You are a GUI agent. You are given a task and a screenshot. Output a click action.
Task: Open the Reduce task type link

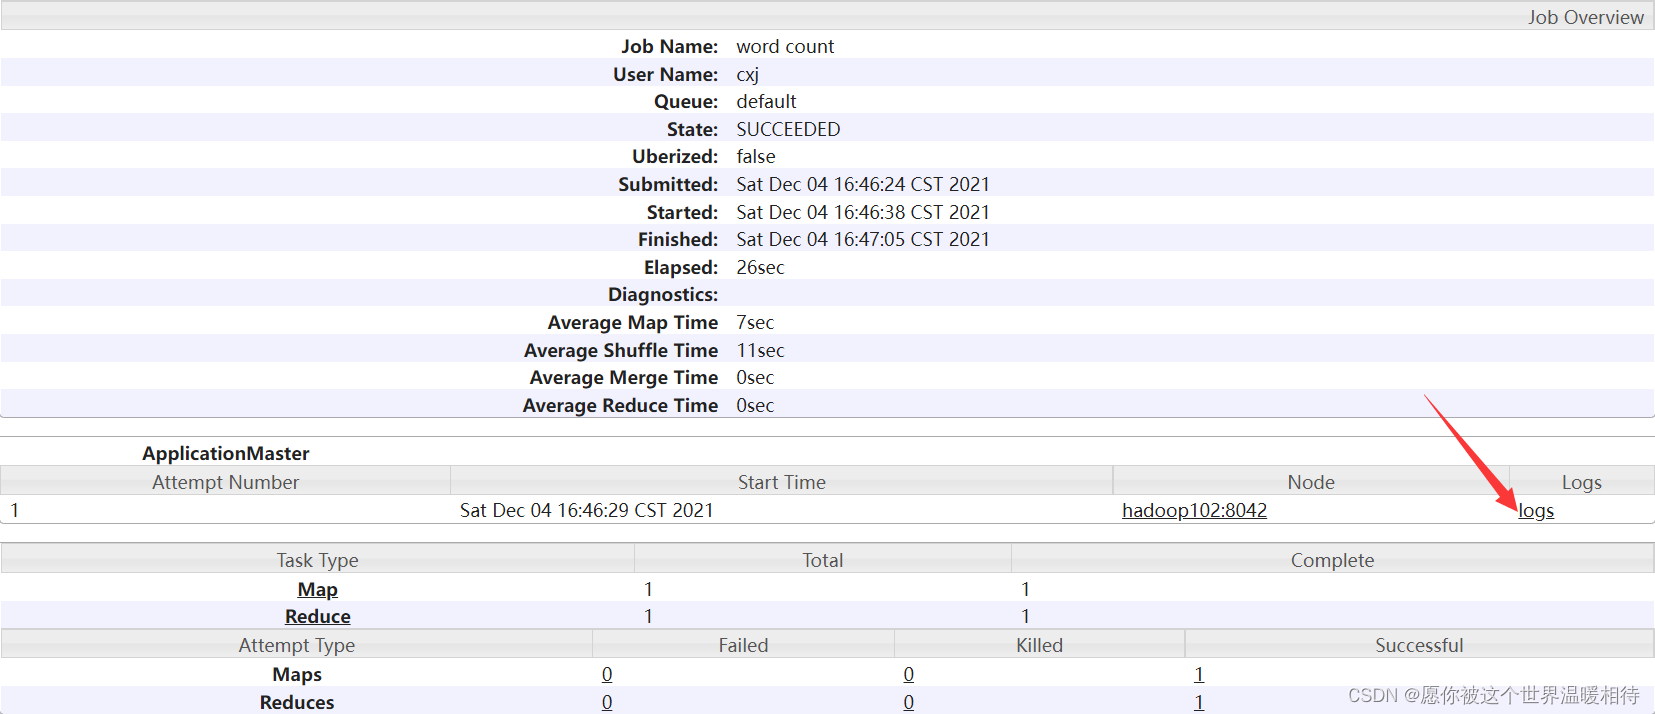click(x=318, y=617)
